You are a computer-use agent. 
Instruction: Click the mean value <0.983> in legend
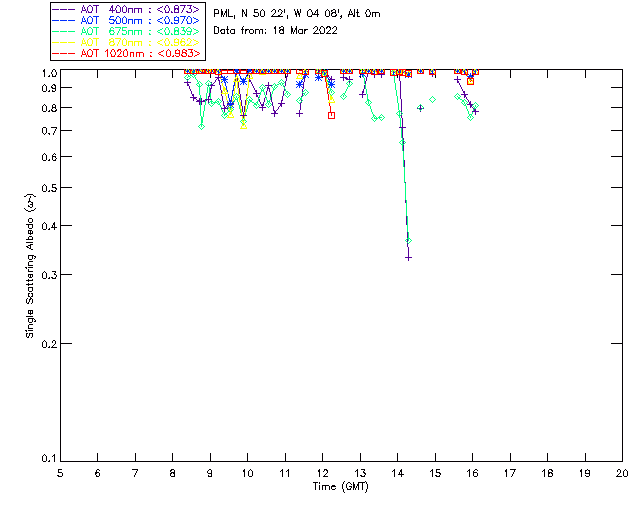coord(178,53)
